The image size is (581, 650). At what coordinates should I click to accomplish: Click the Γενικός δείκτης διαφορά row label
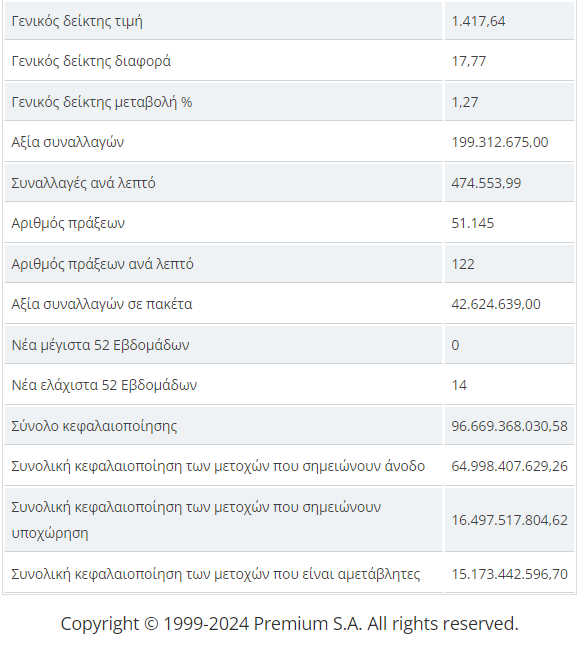coord(91,61)
